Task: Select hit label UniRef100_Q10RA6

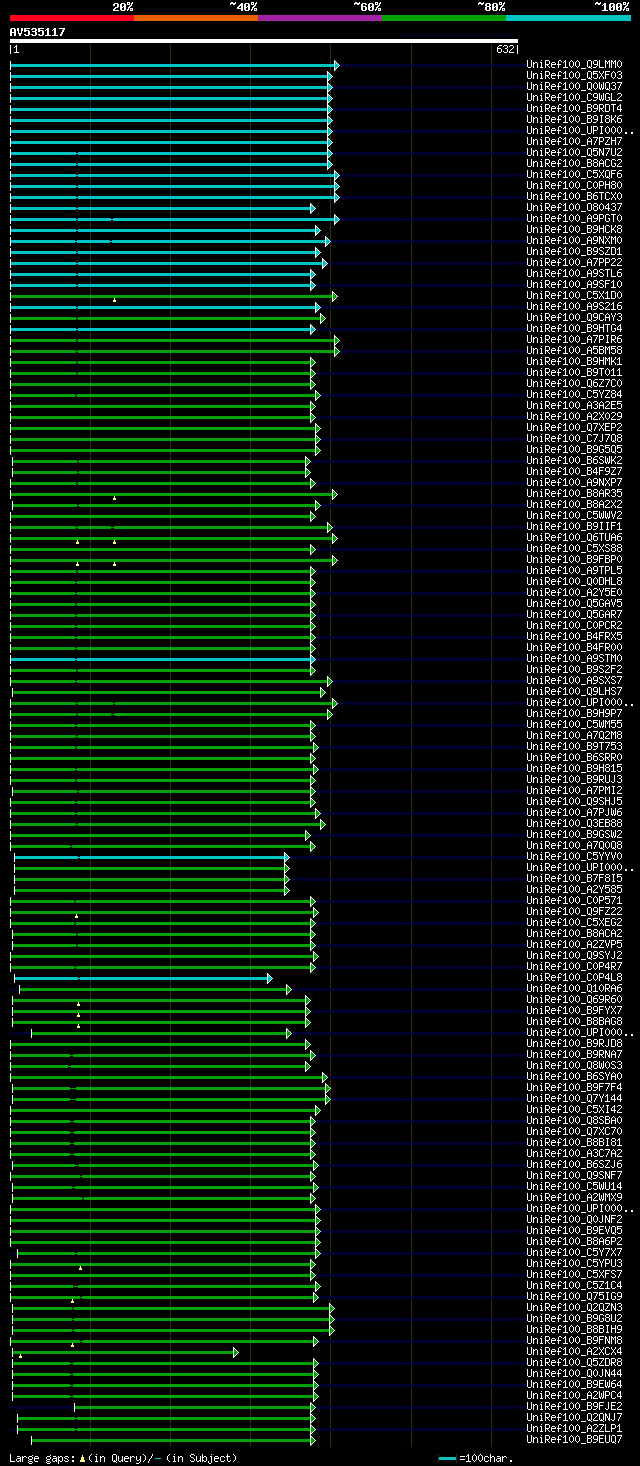Action: click(x=574, y=989)
